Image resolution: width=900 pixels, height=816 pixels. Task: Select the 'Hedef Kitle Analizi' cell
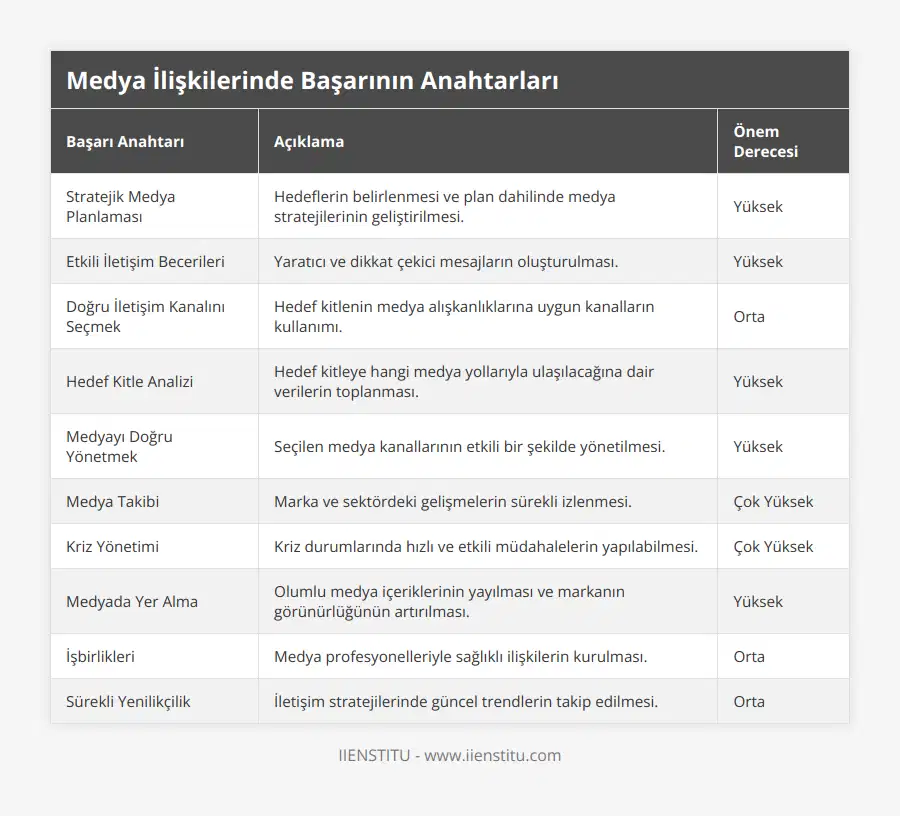coord(130,381)
